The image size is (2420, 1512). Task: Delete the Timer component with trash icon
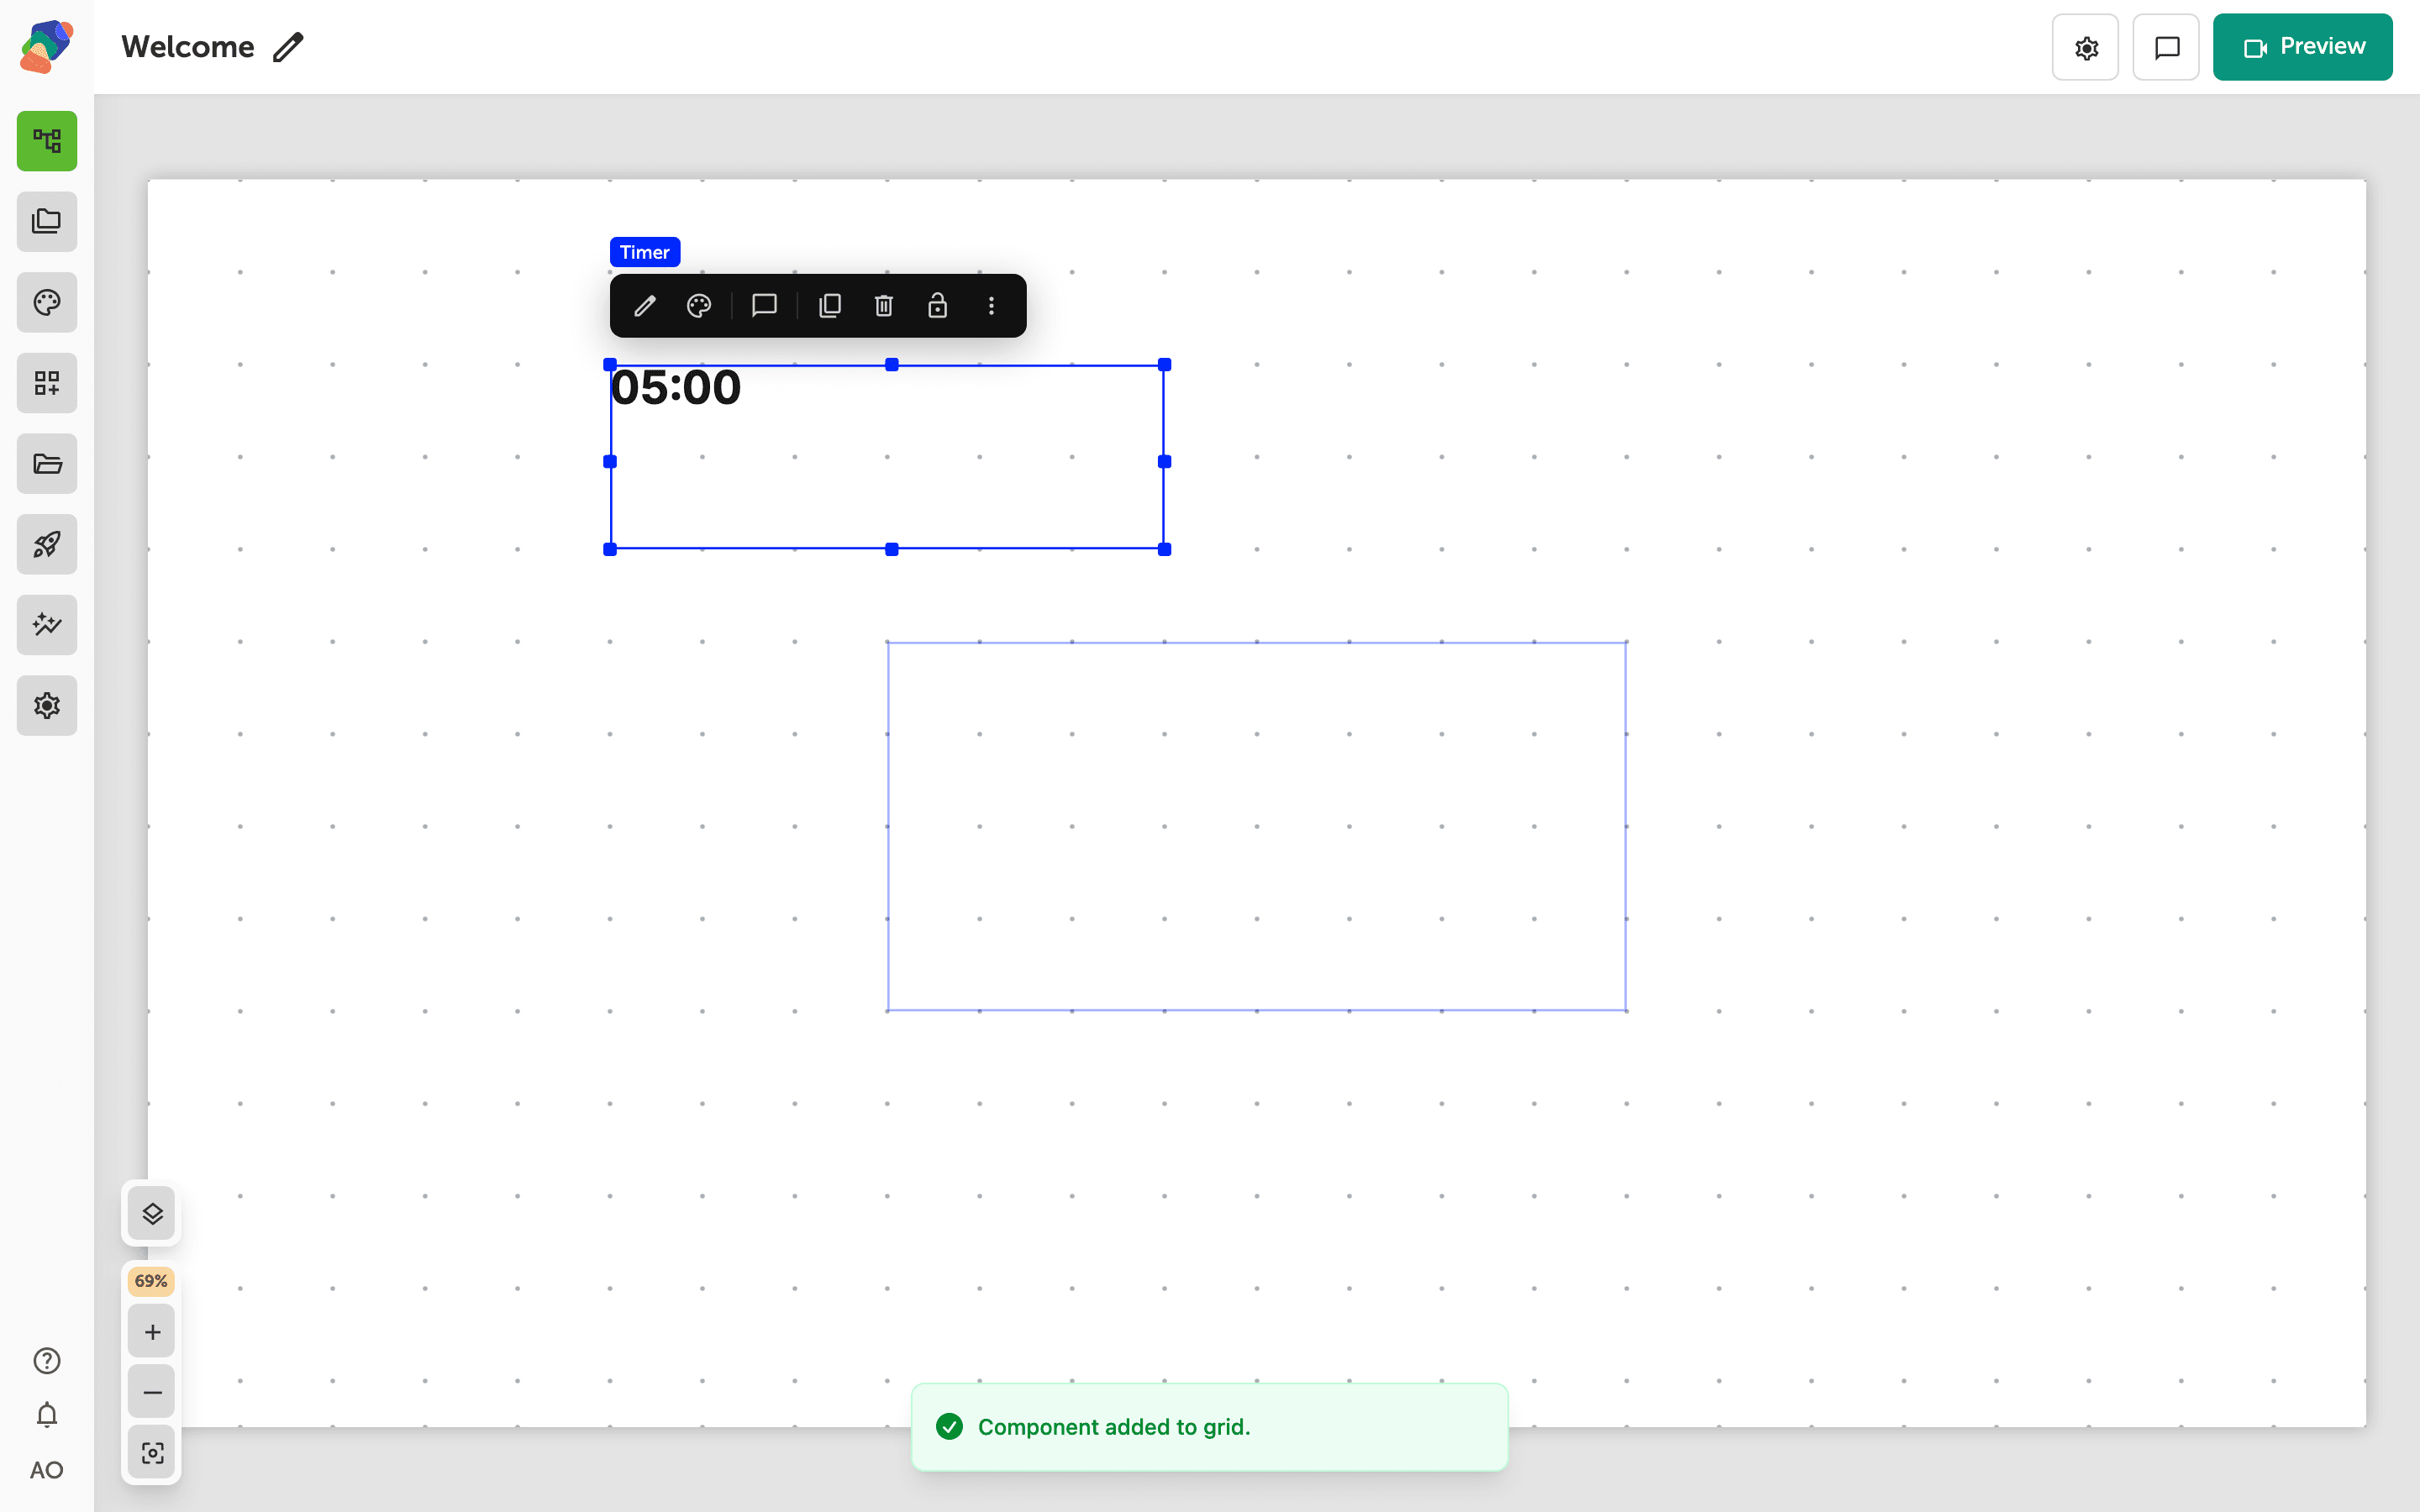(884, 306)
